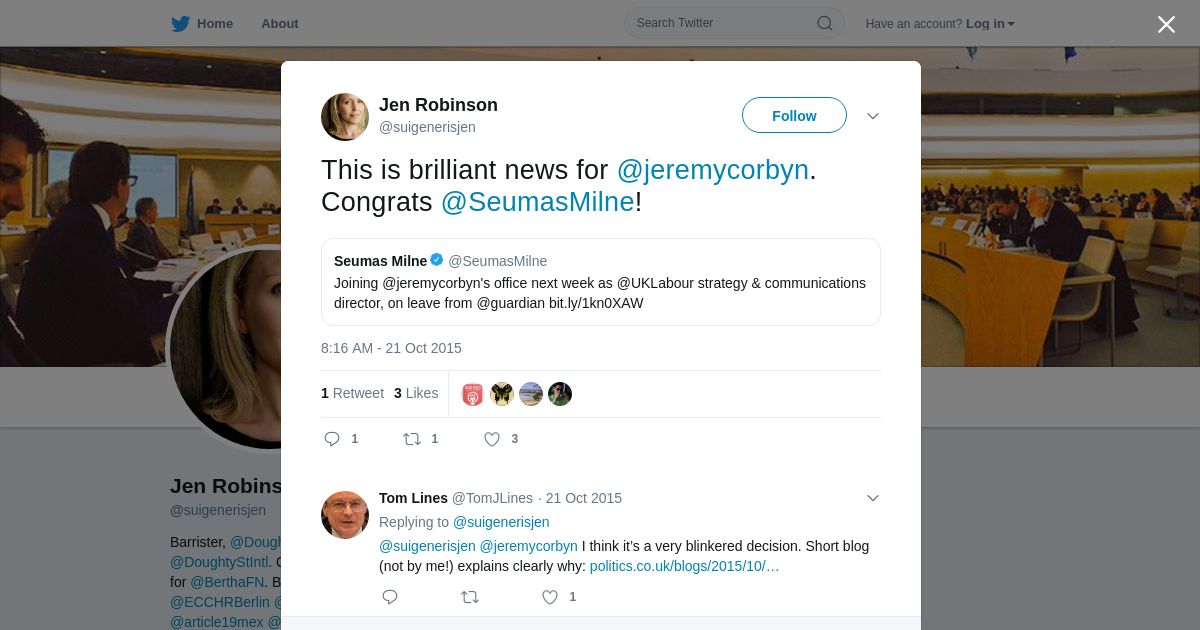Reply to Tom Lines' tweet
The image size is (1200, 630).
tap(390, 597)
